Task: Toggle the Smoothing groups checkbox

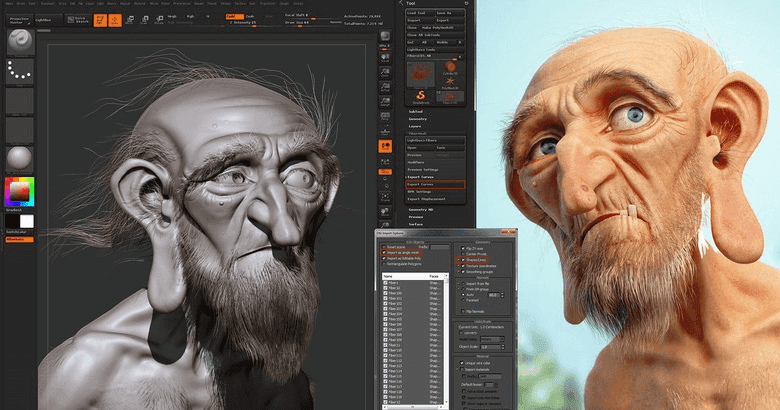Action: click(x=460, y=271)
